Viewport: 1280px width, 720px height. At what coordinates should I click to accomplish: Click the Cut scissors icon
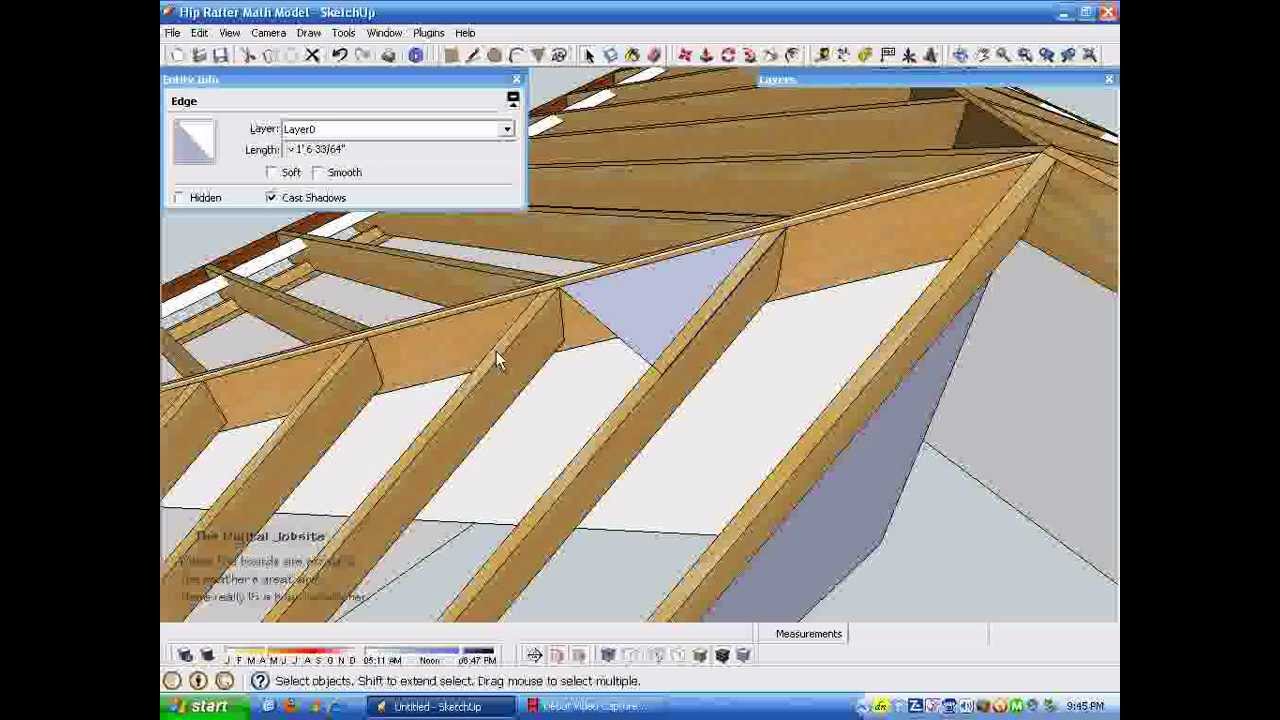tap(248, 55)
